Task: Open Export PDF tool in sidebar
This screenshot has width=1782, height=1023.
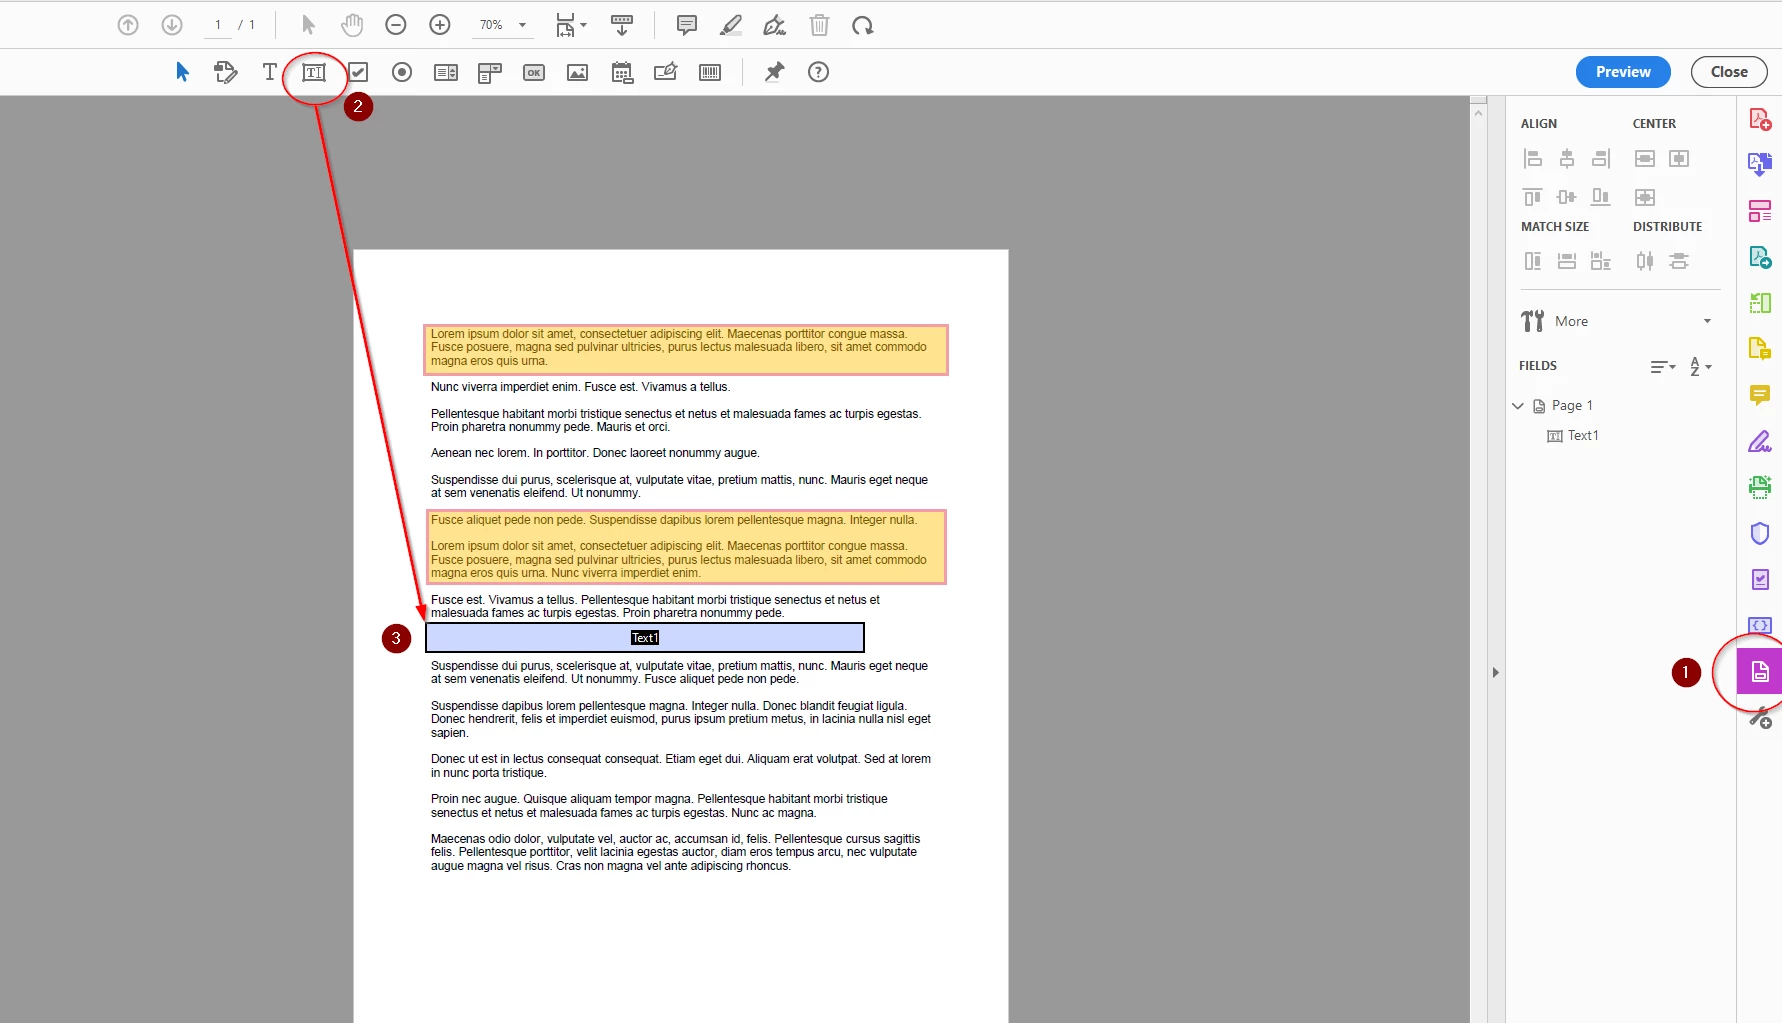Action: coord(1760,164)
